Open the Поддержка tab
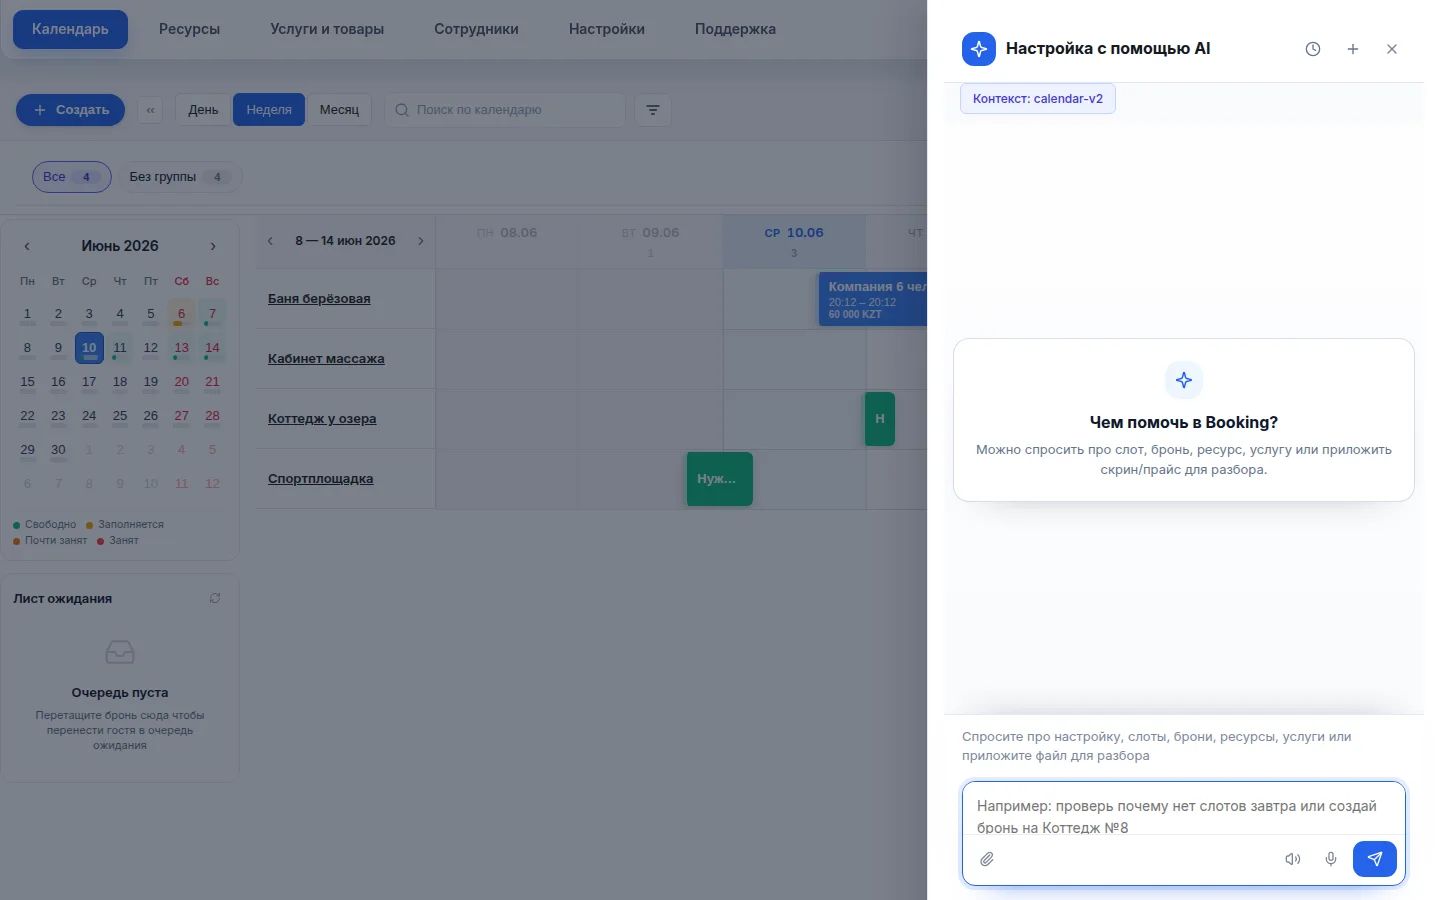The image size is (1440, 900). [735, 29]
